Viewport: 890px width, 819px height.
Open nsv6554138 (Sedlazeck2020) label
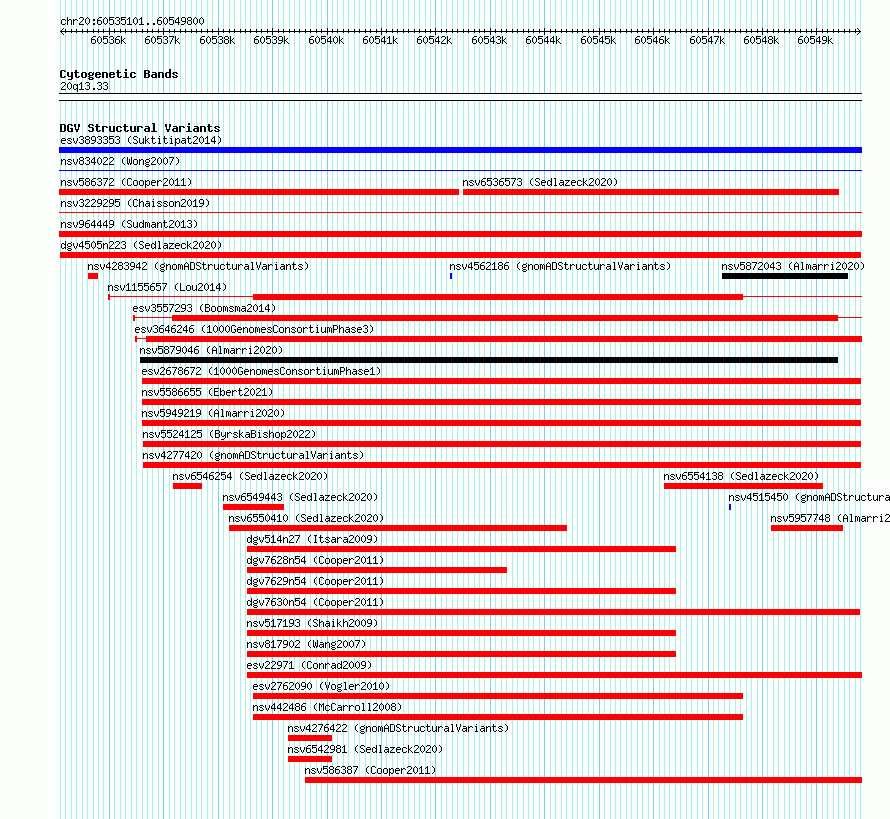coord(741,476)
